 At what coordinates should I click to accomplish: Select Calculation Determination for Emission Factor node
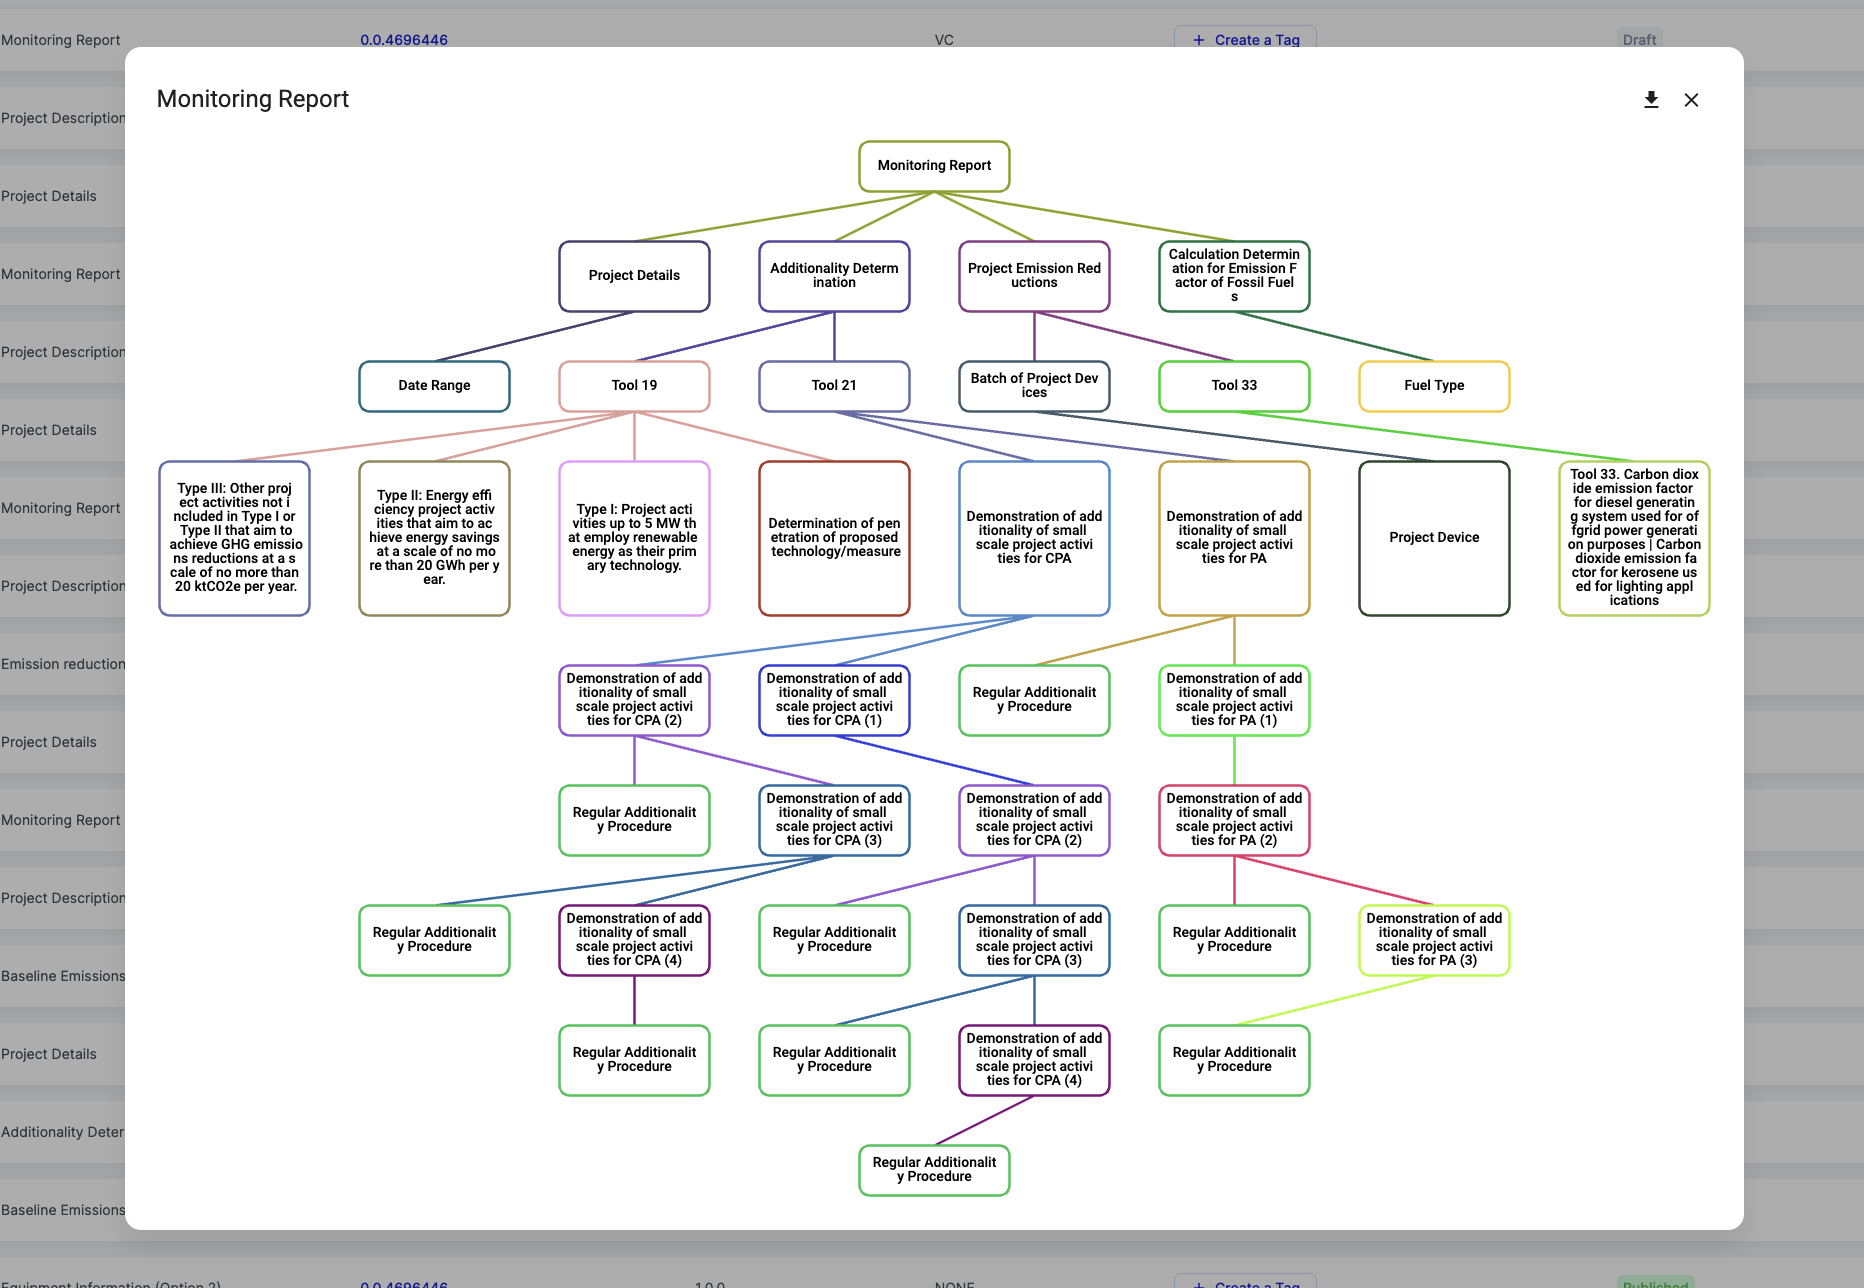pos(1234,276)
